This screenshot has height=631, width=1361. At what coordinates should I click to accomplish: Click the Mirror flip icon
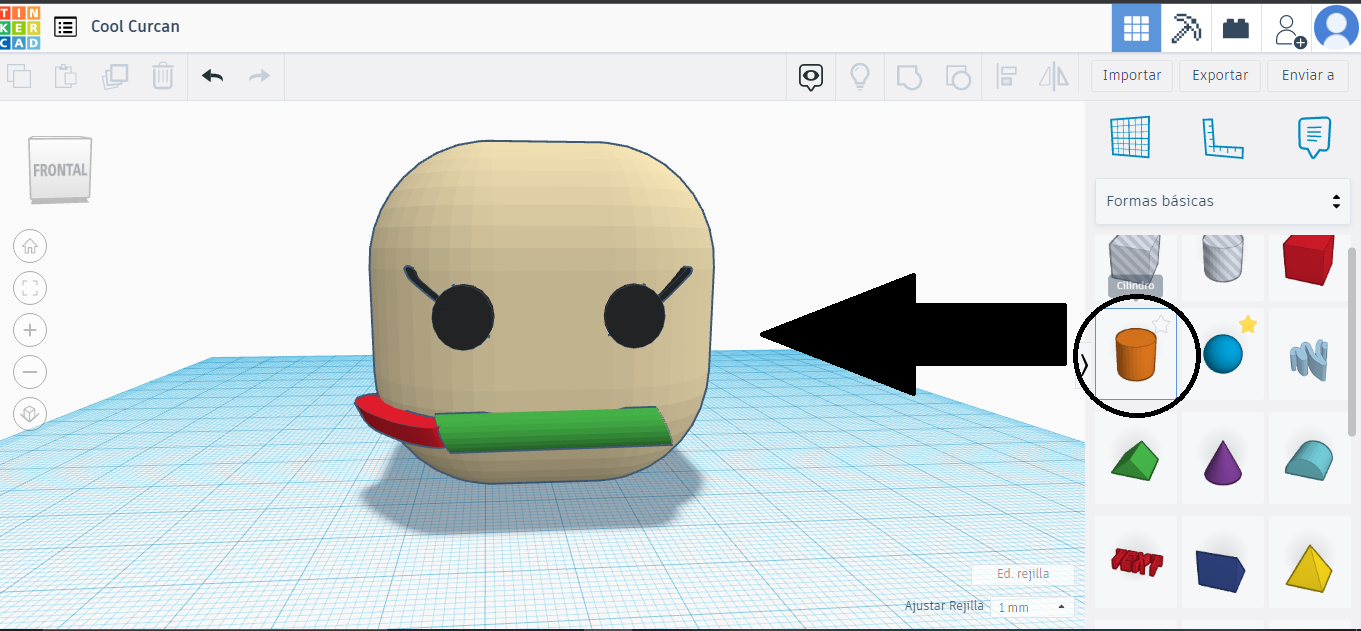tap(1054, 76)
